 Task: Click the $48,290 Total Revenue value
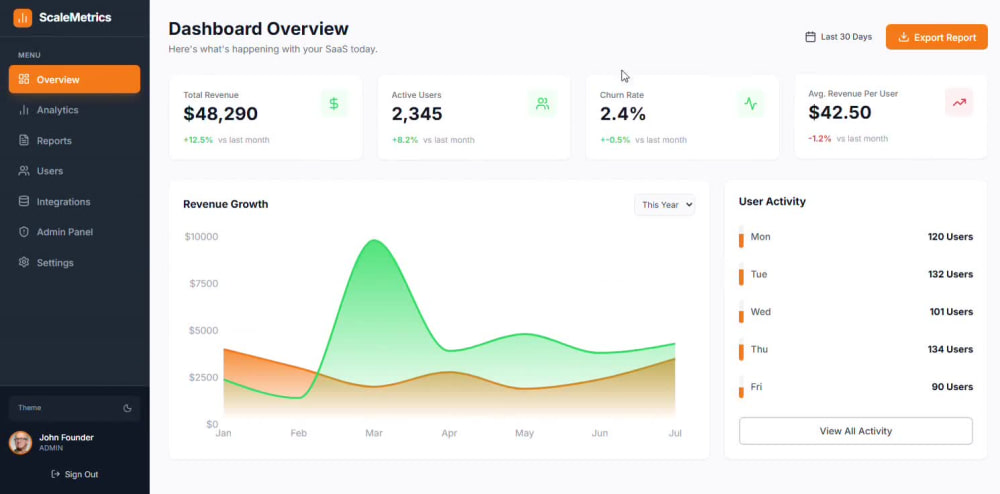[x=221, y=113]
